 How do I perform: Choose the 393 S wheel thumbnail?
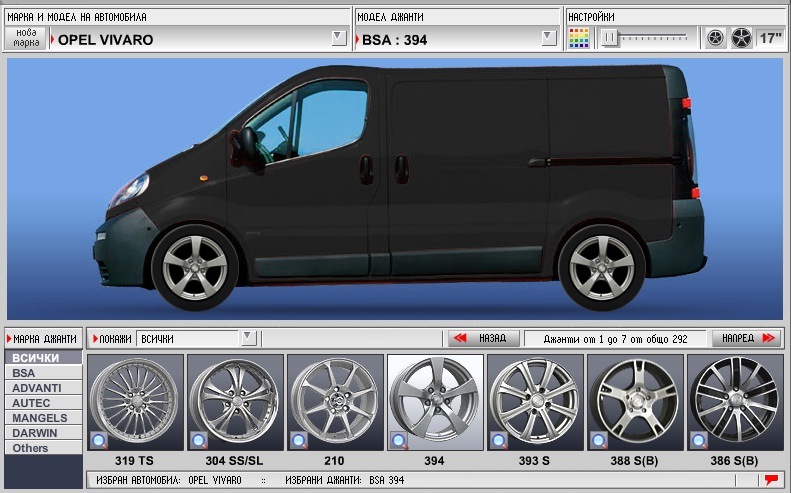tap(535, 402)
